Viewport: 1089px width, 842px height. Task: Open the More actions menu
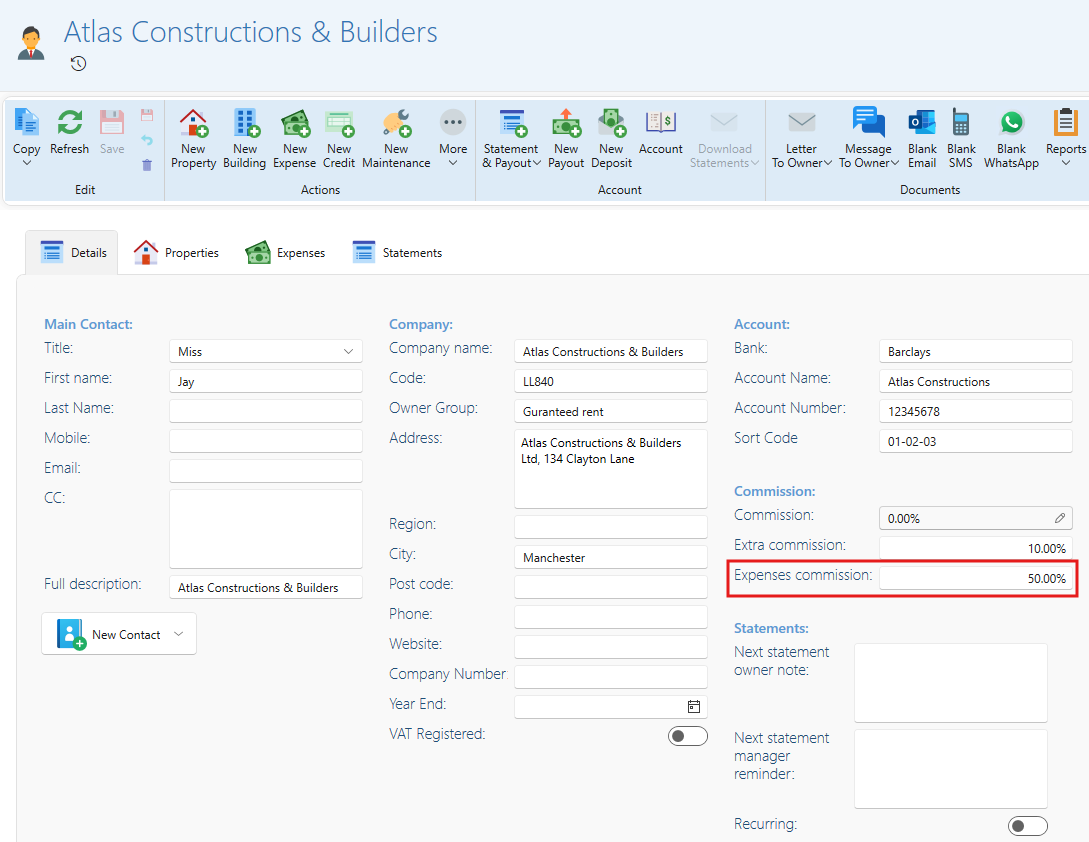pos(453,138)
